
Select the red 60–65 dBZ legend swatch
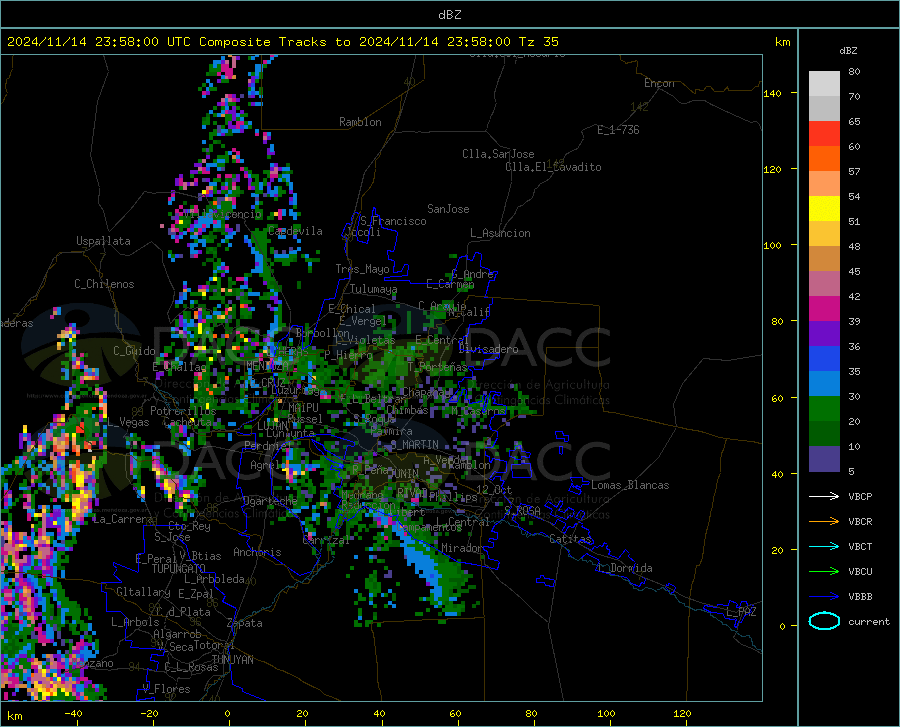pyautogui.click(x=824, y=134)
